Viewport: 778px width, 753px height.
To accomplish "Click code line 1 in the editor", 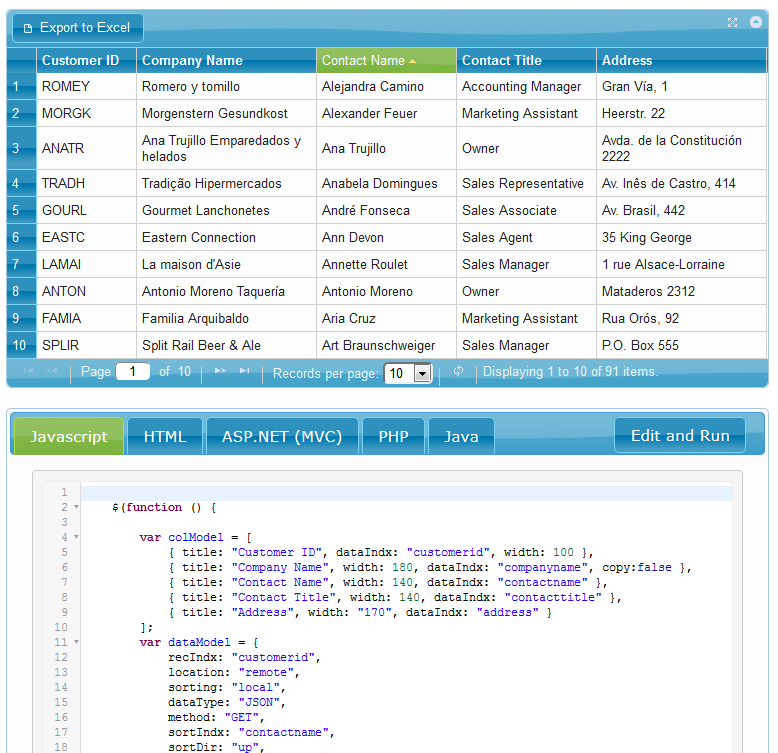I will [406, 493].
